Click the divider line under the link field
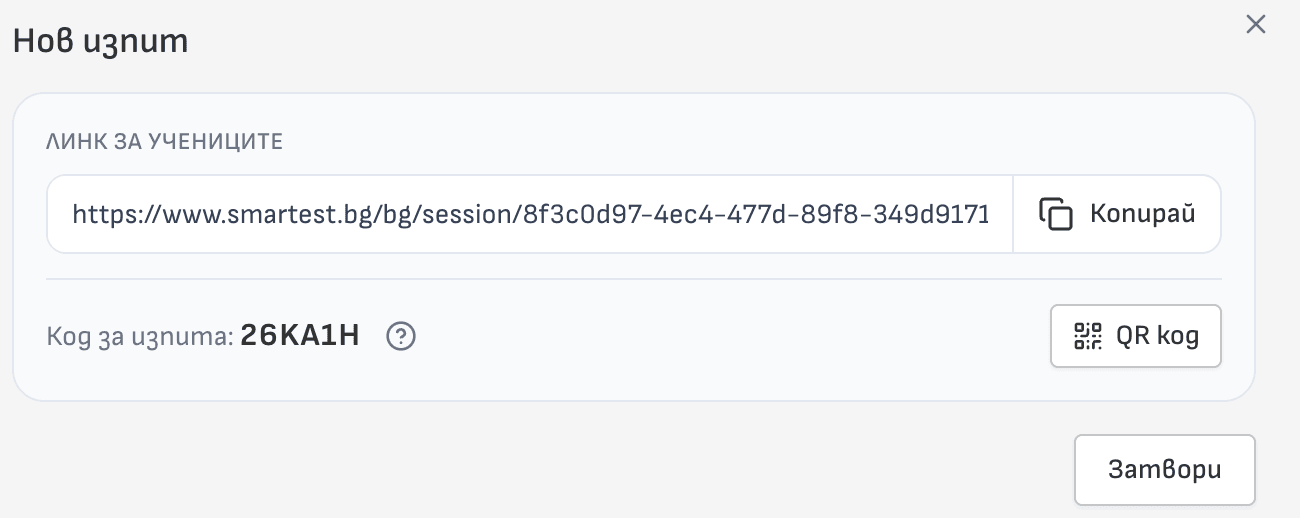 (x=634, y=278)
